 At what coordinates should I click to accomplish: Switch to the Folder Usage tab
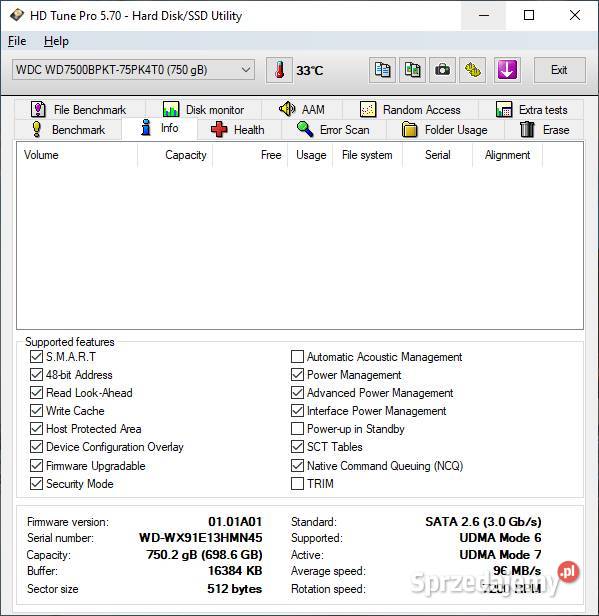pos(445,130)
